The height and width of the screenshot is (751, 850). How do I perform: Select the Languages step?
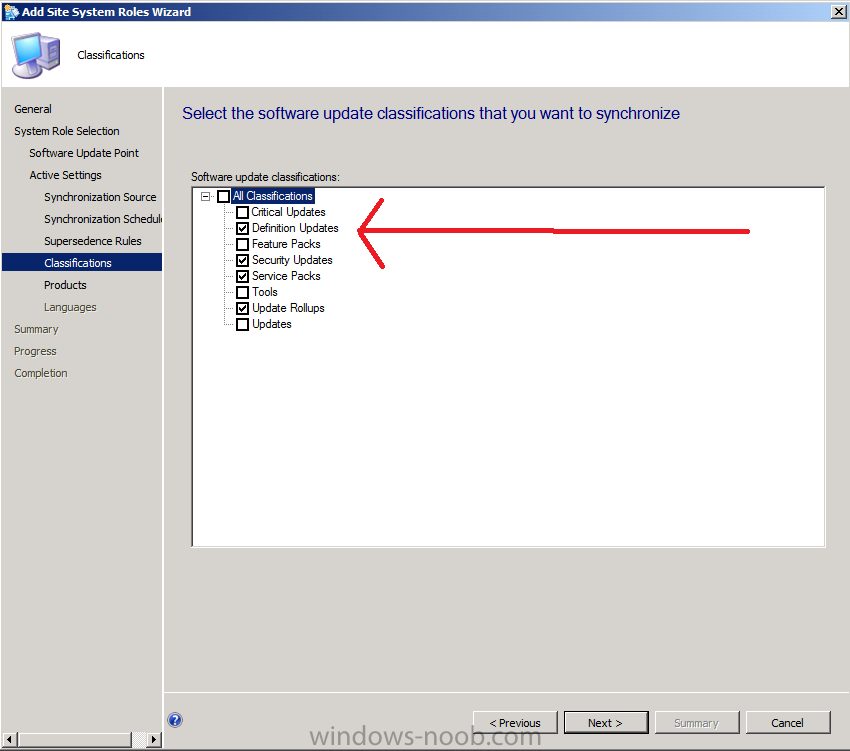[70, 307]
